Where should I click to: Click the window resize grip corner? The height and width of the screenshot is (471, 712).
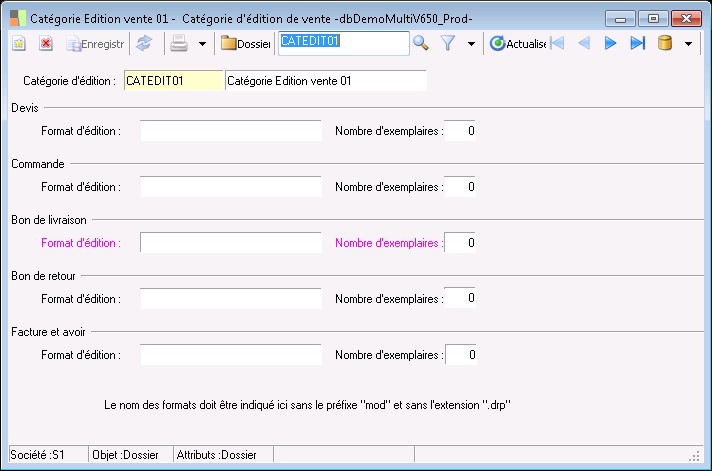pyautogui.click(x=694, y=456)
